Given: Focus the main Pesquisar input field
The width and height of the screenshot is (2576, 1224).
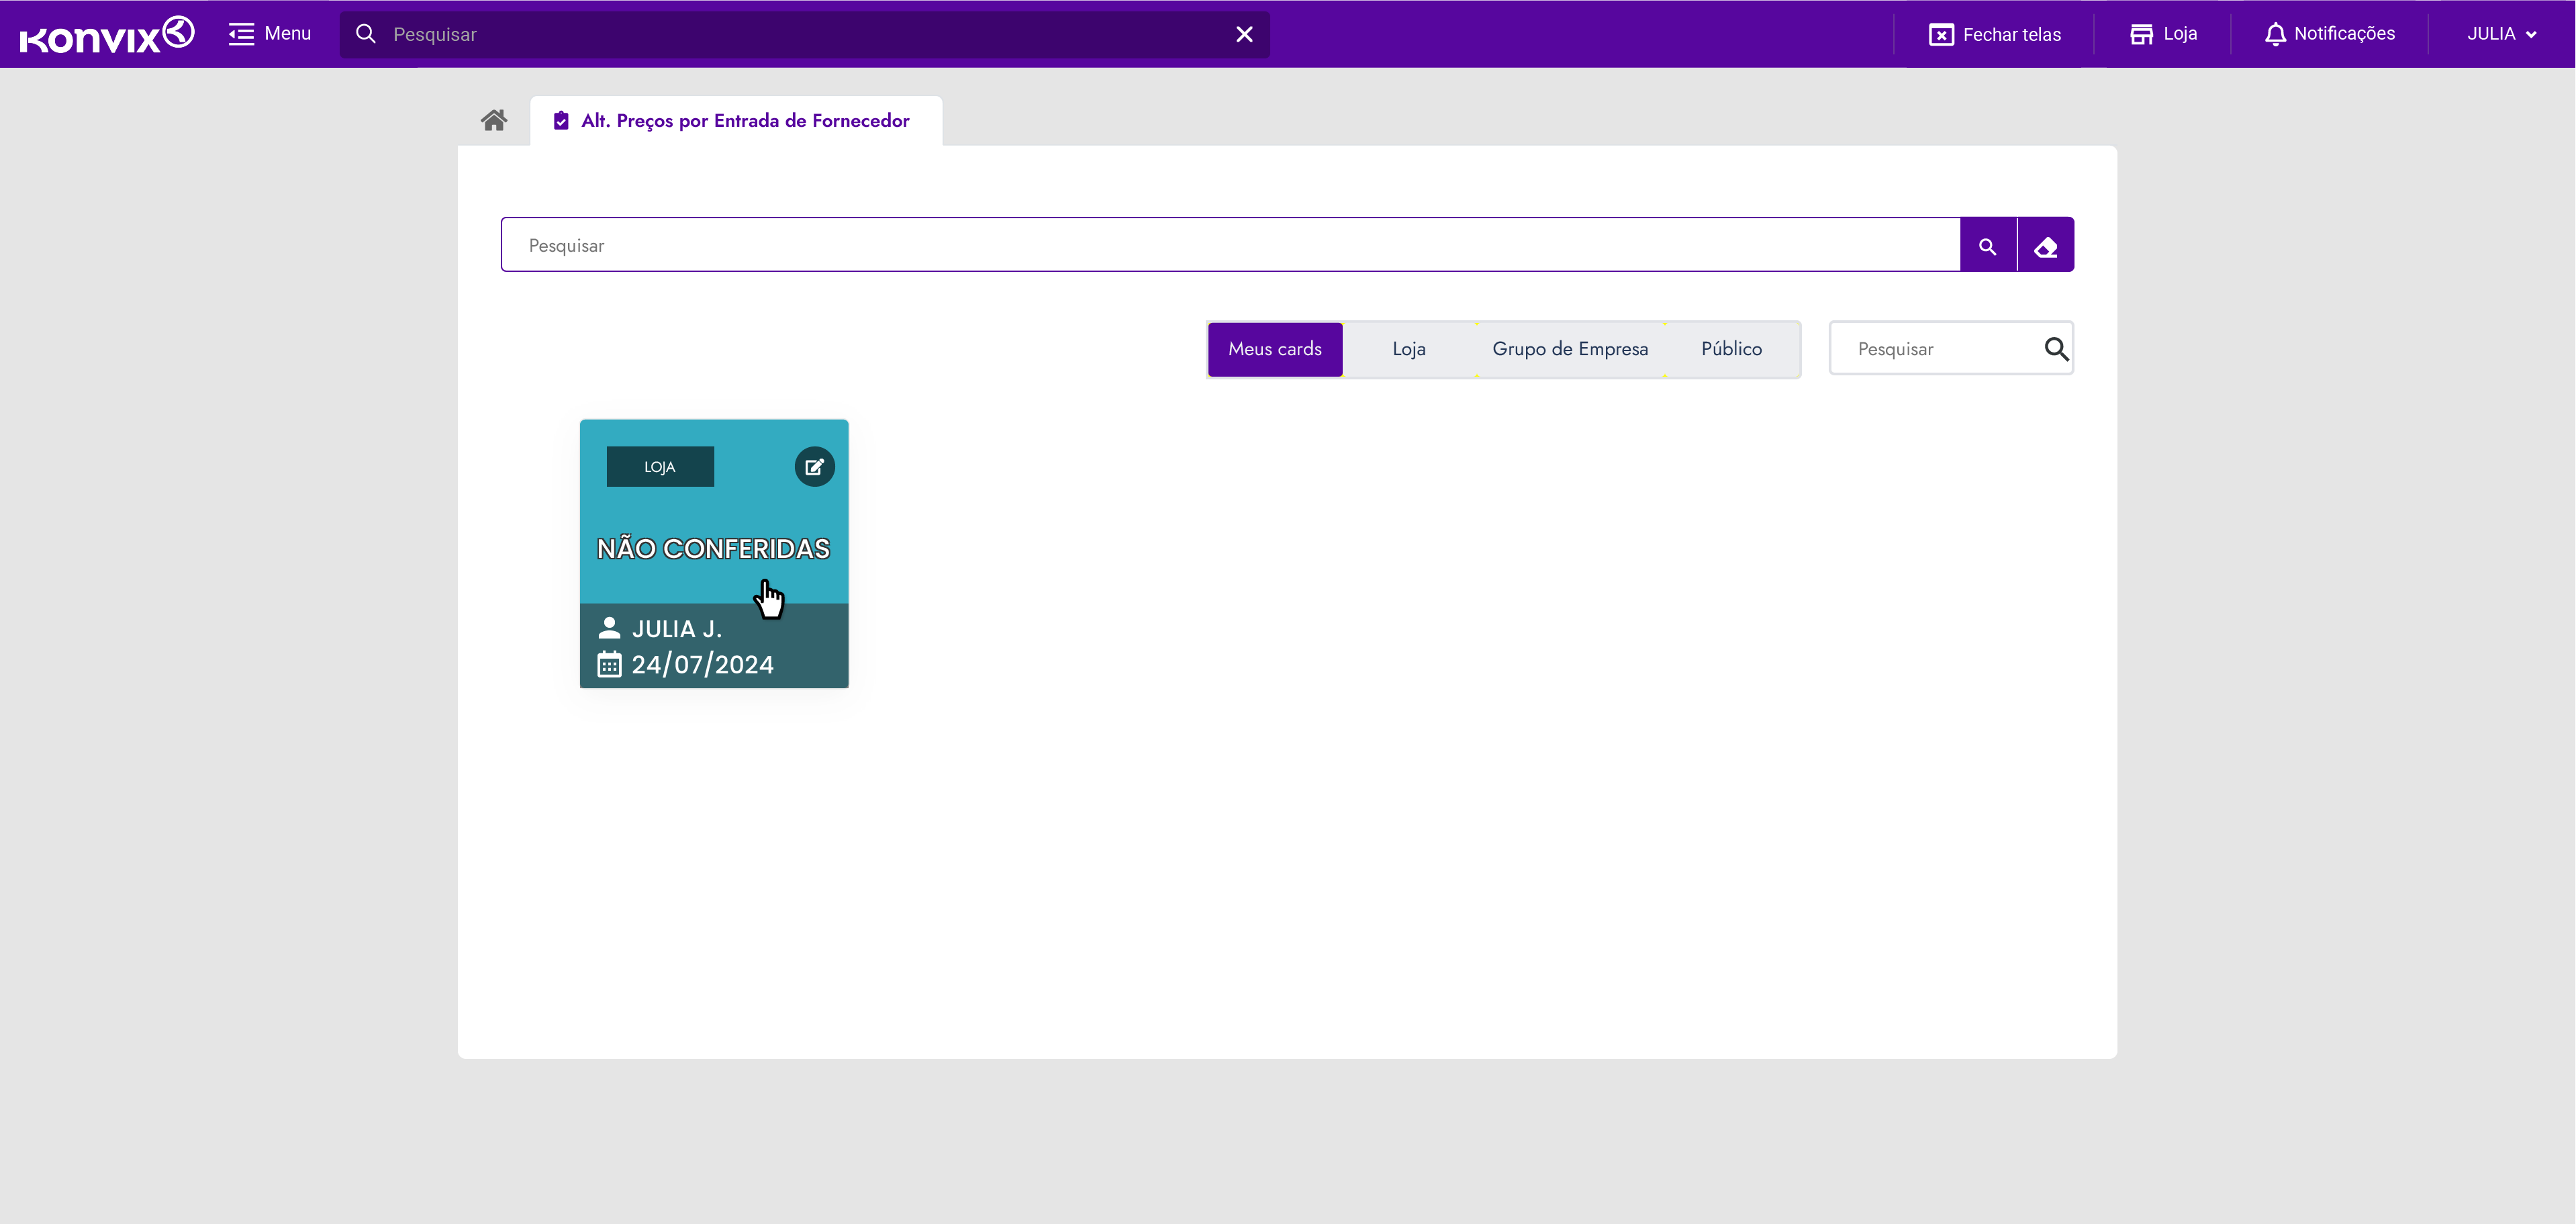Looking at the screenshot, I should pyautogui.click(x=1230, y=246).
